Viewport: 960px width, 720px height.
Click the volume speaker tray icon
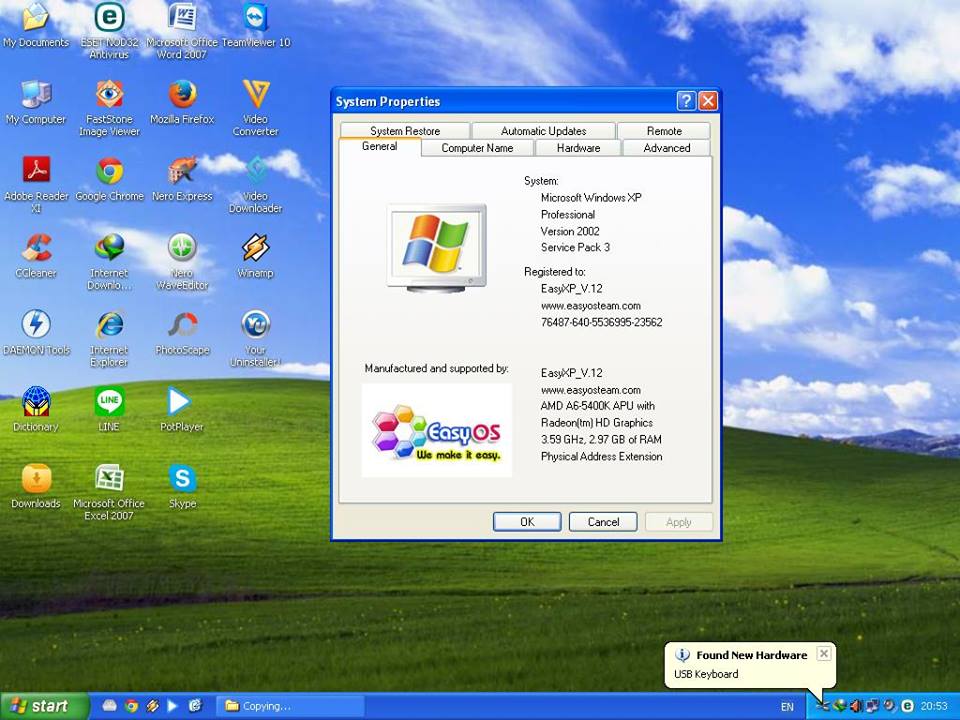[856, 706]
